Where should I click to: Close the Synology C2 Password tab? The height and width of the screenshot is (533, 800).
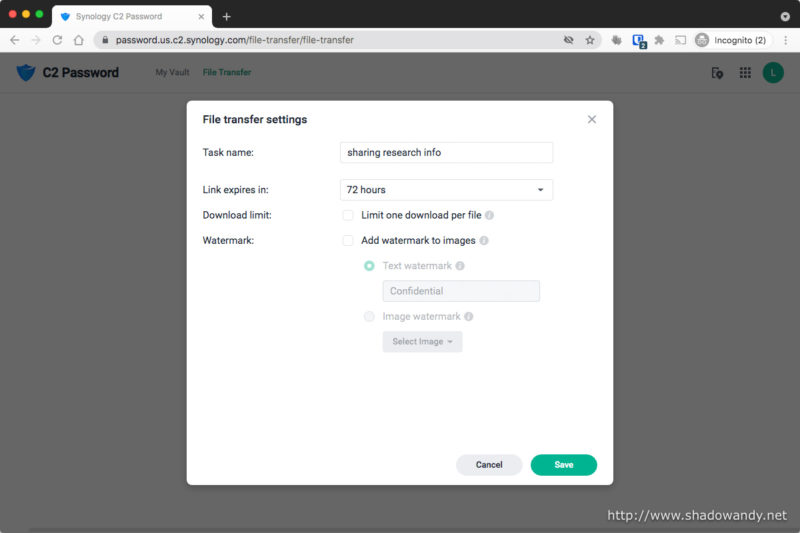[x=201, y=17]
